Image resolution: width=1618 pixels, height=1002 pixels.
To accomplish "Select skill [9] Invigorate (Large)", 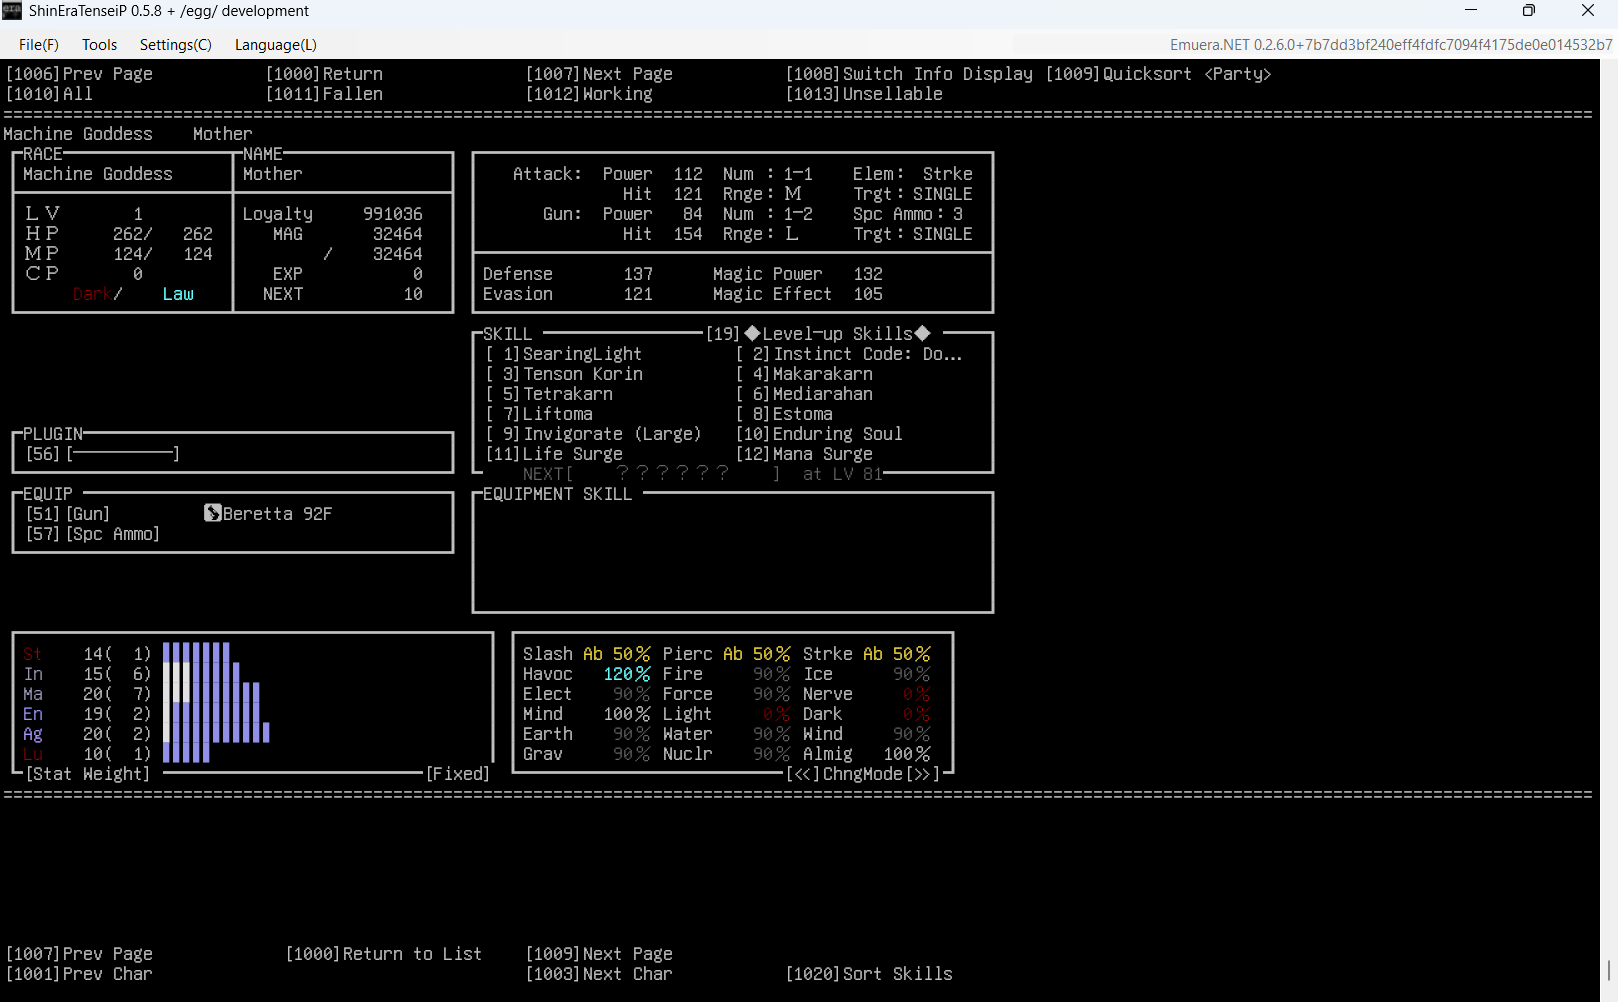I will (594, 434).
